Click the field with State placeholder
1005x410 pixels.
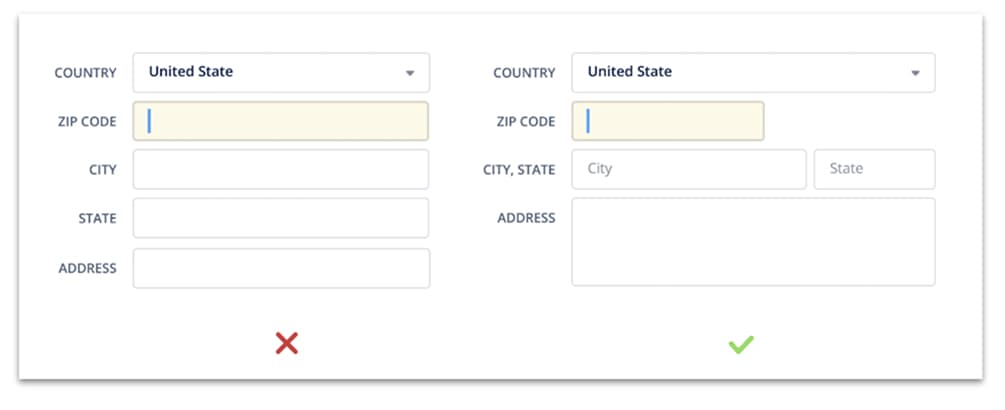[875, 169]
